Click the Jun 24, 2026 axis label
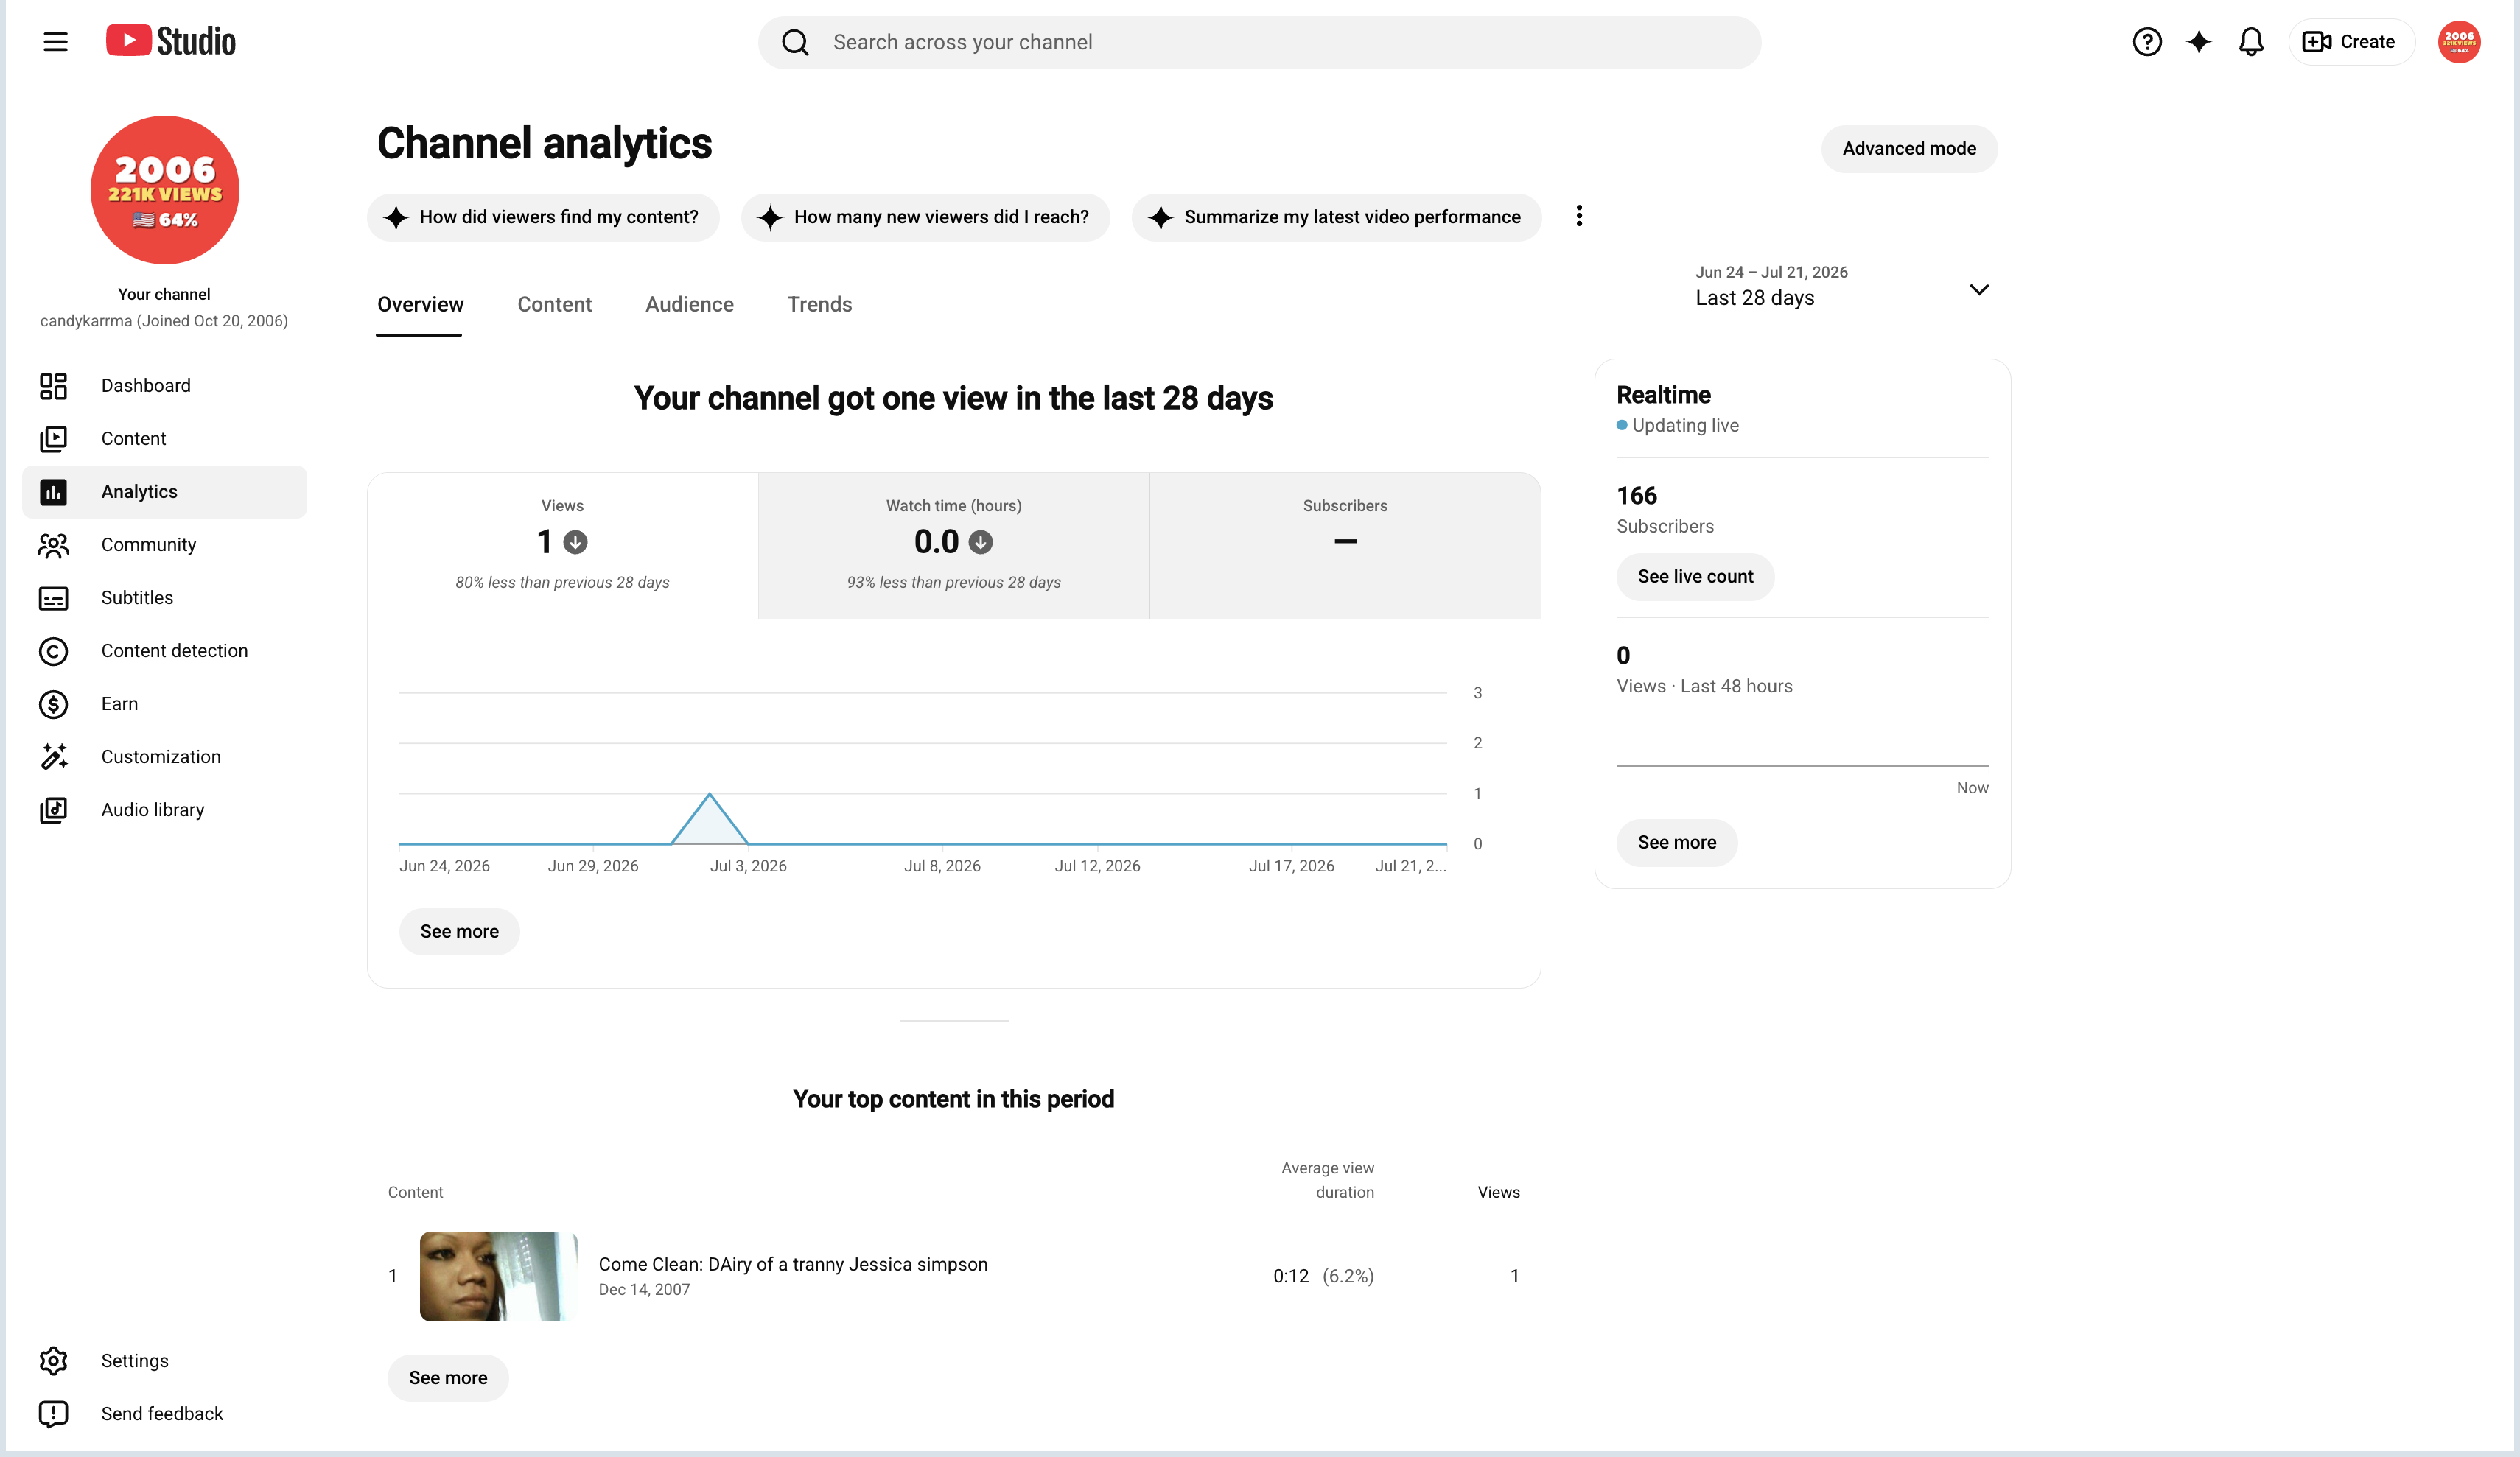The width and height of the screenshot is (2520, 1457). coord(444,866)
